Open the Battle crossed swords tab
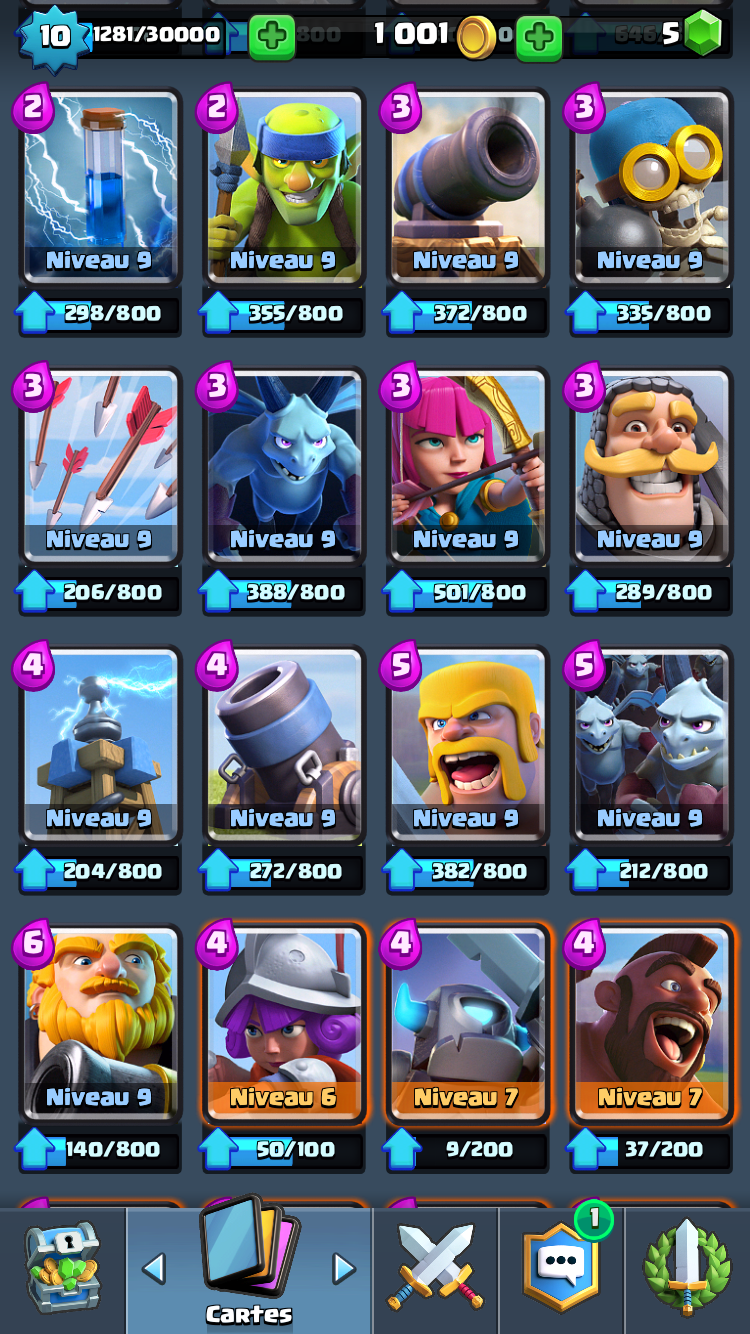Screen dimensions: 750x1334 click(436, 1267)
